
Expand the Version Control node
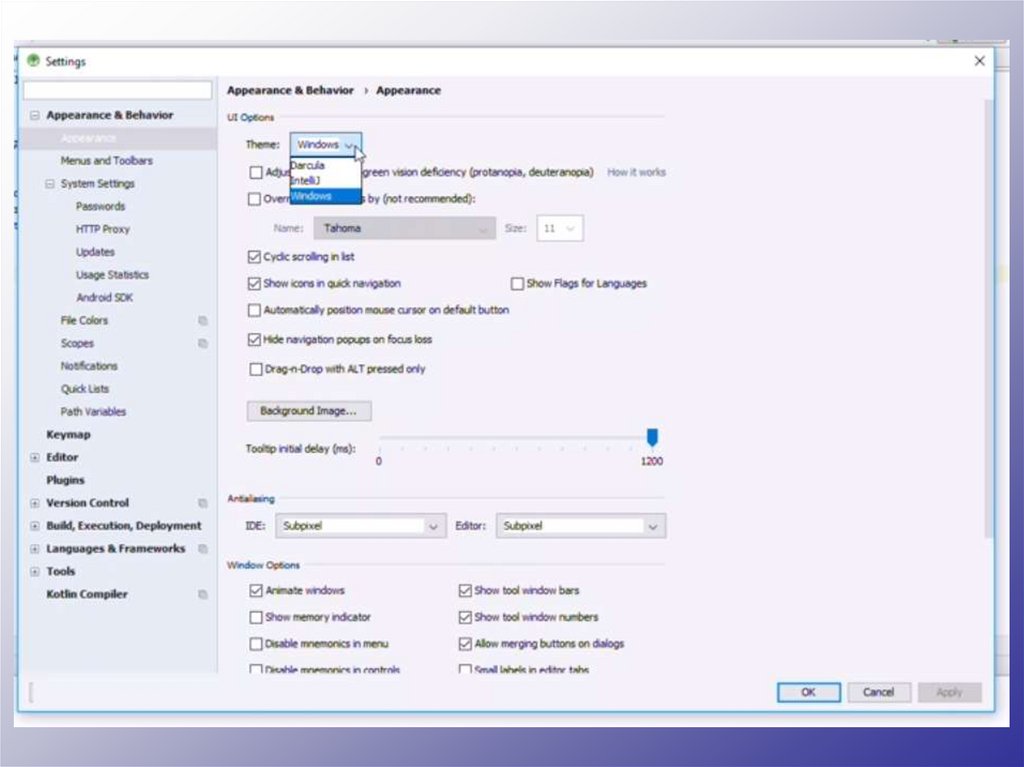tap(35, 503)
